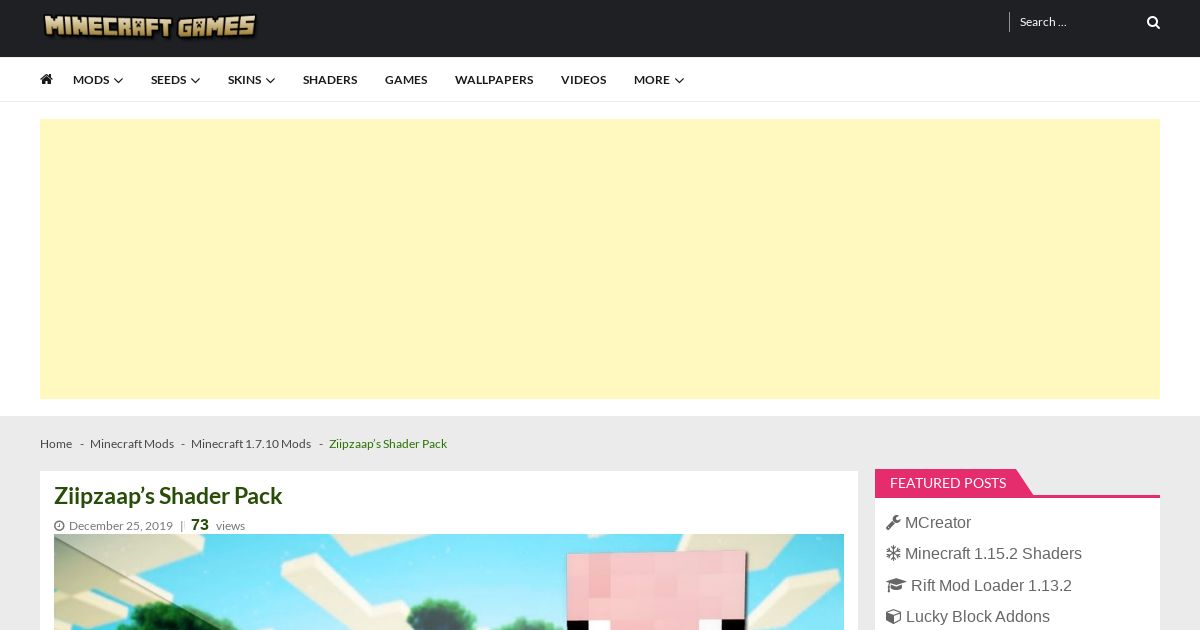Click the Minecraft 1.7.10 Mods breadcrumb
Viewport: 1200px width, 630px height.
coord(251,444)
